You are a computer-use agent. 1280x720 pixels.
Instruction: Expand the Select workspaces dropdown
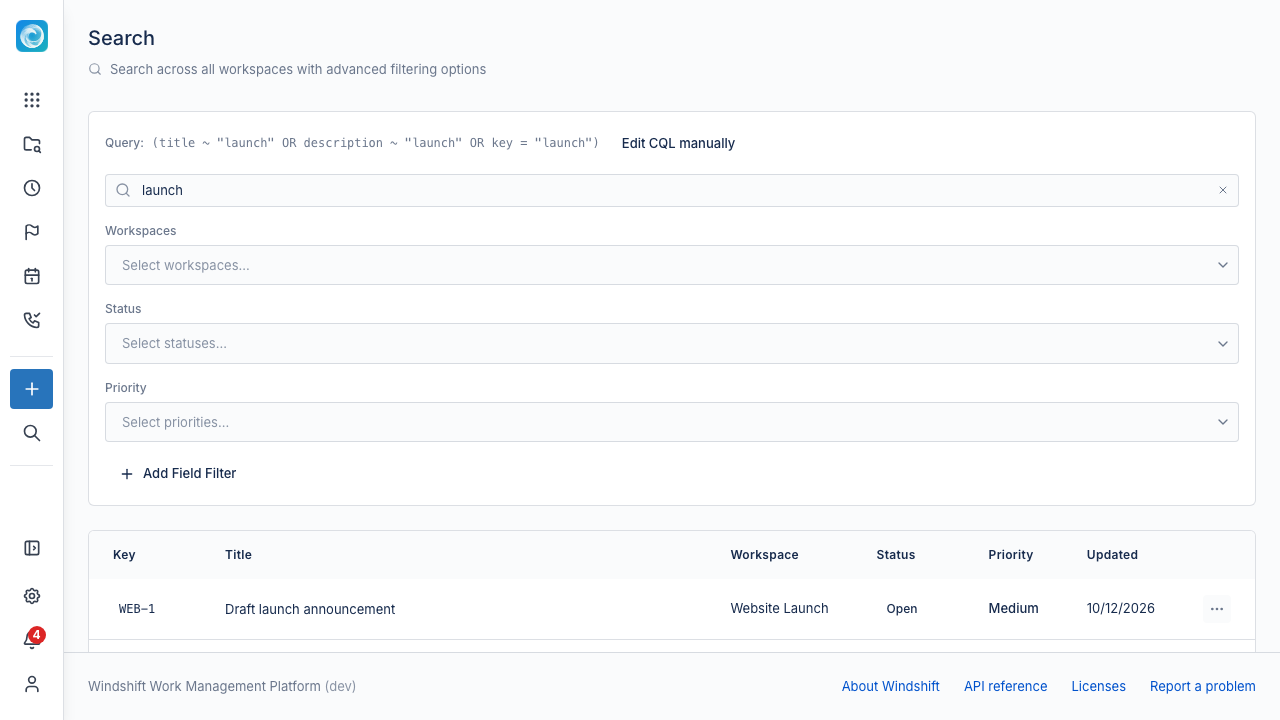pos(672,265)
